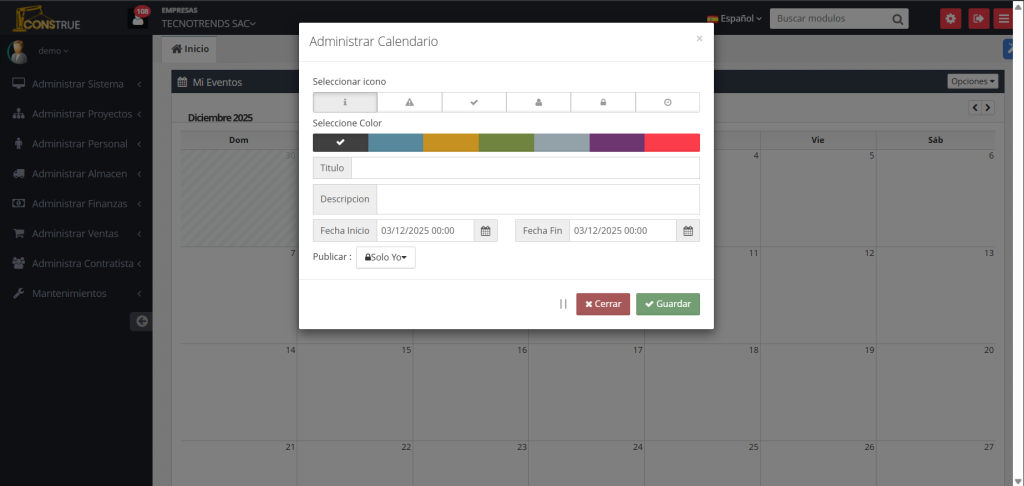Select the info icon for the event

pyautogui.click(x=345, y=102)
